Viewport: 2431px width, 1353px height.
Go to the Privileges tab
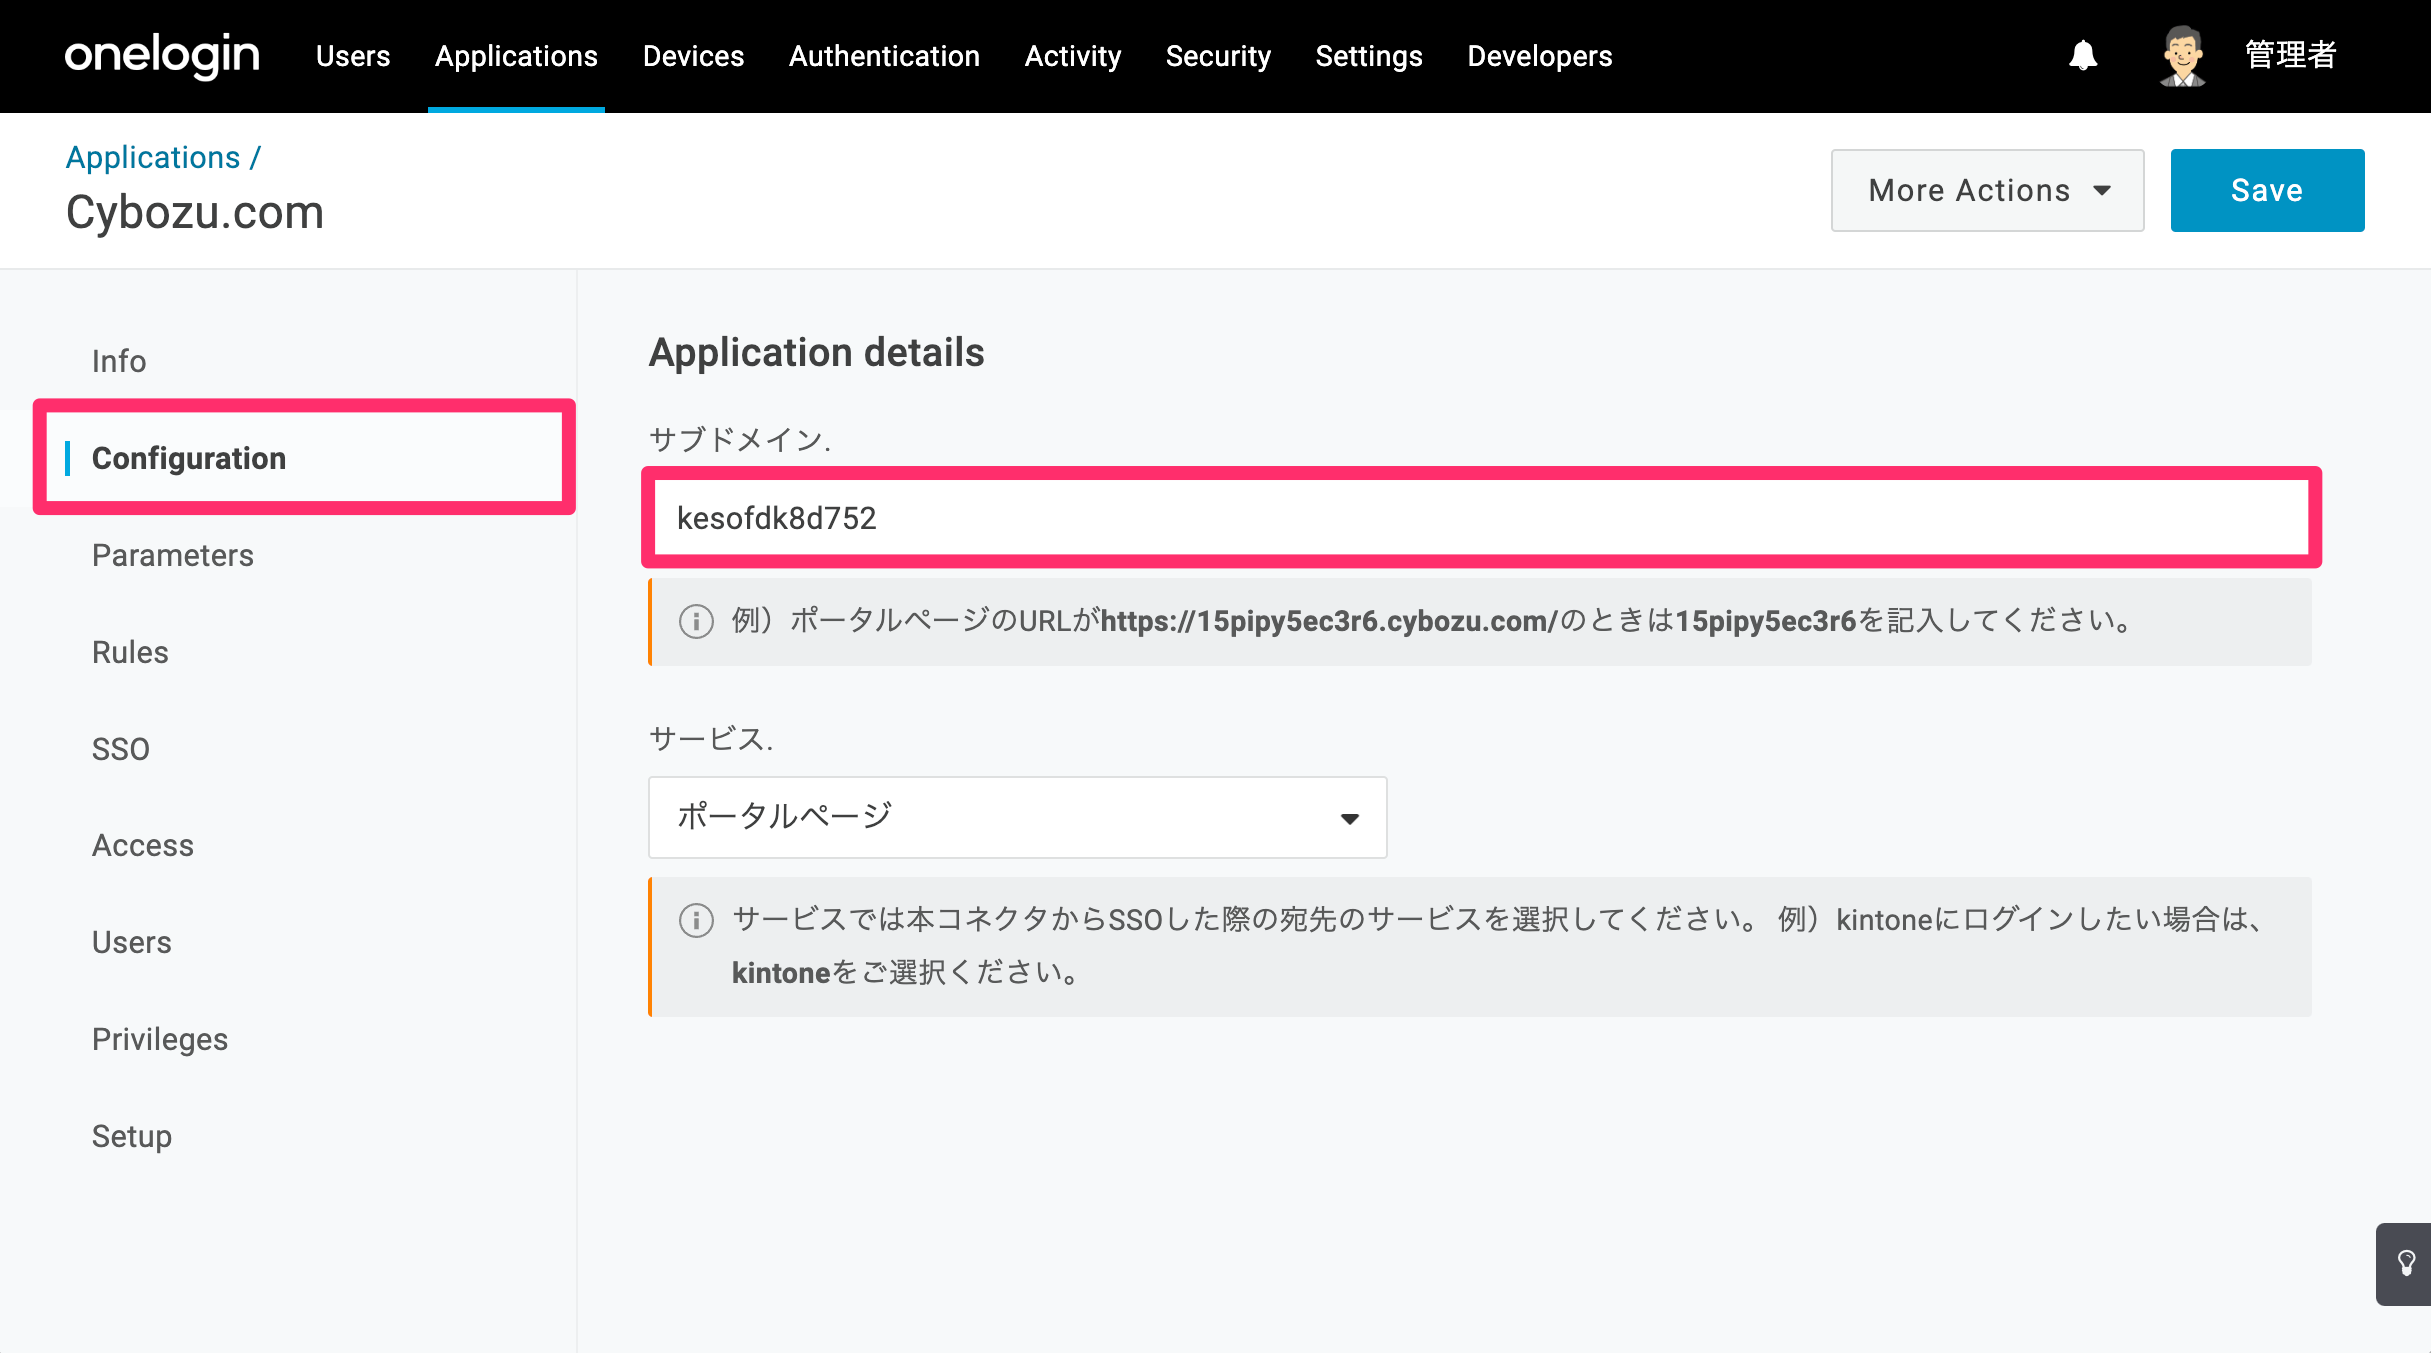(160, 1040)
